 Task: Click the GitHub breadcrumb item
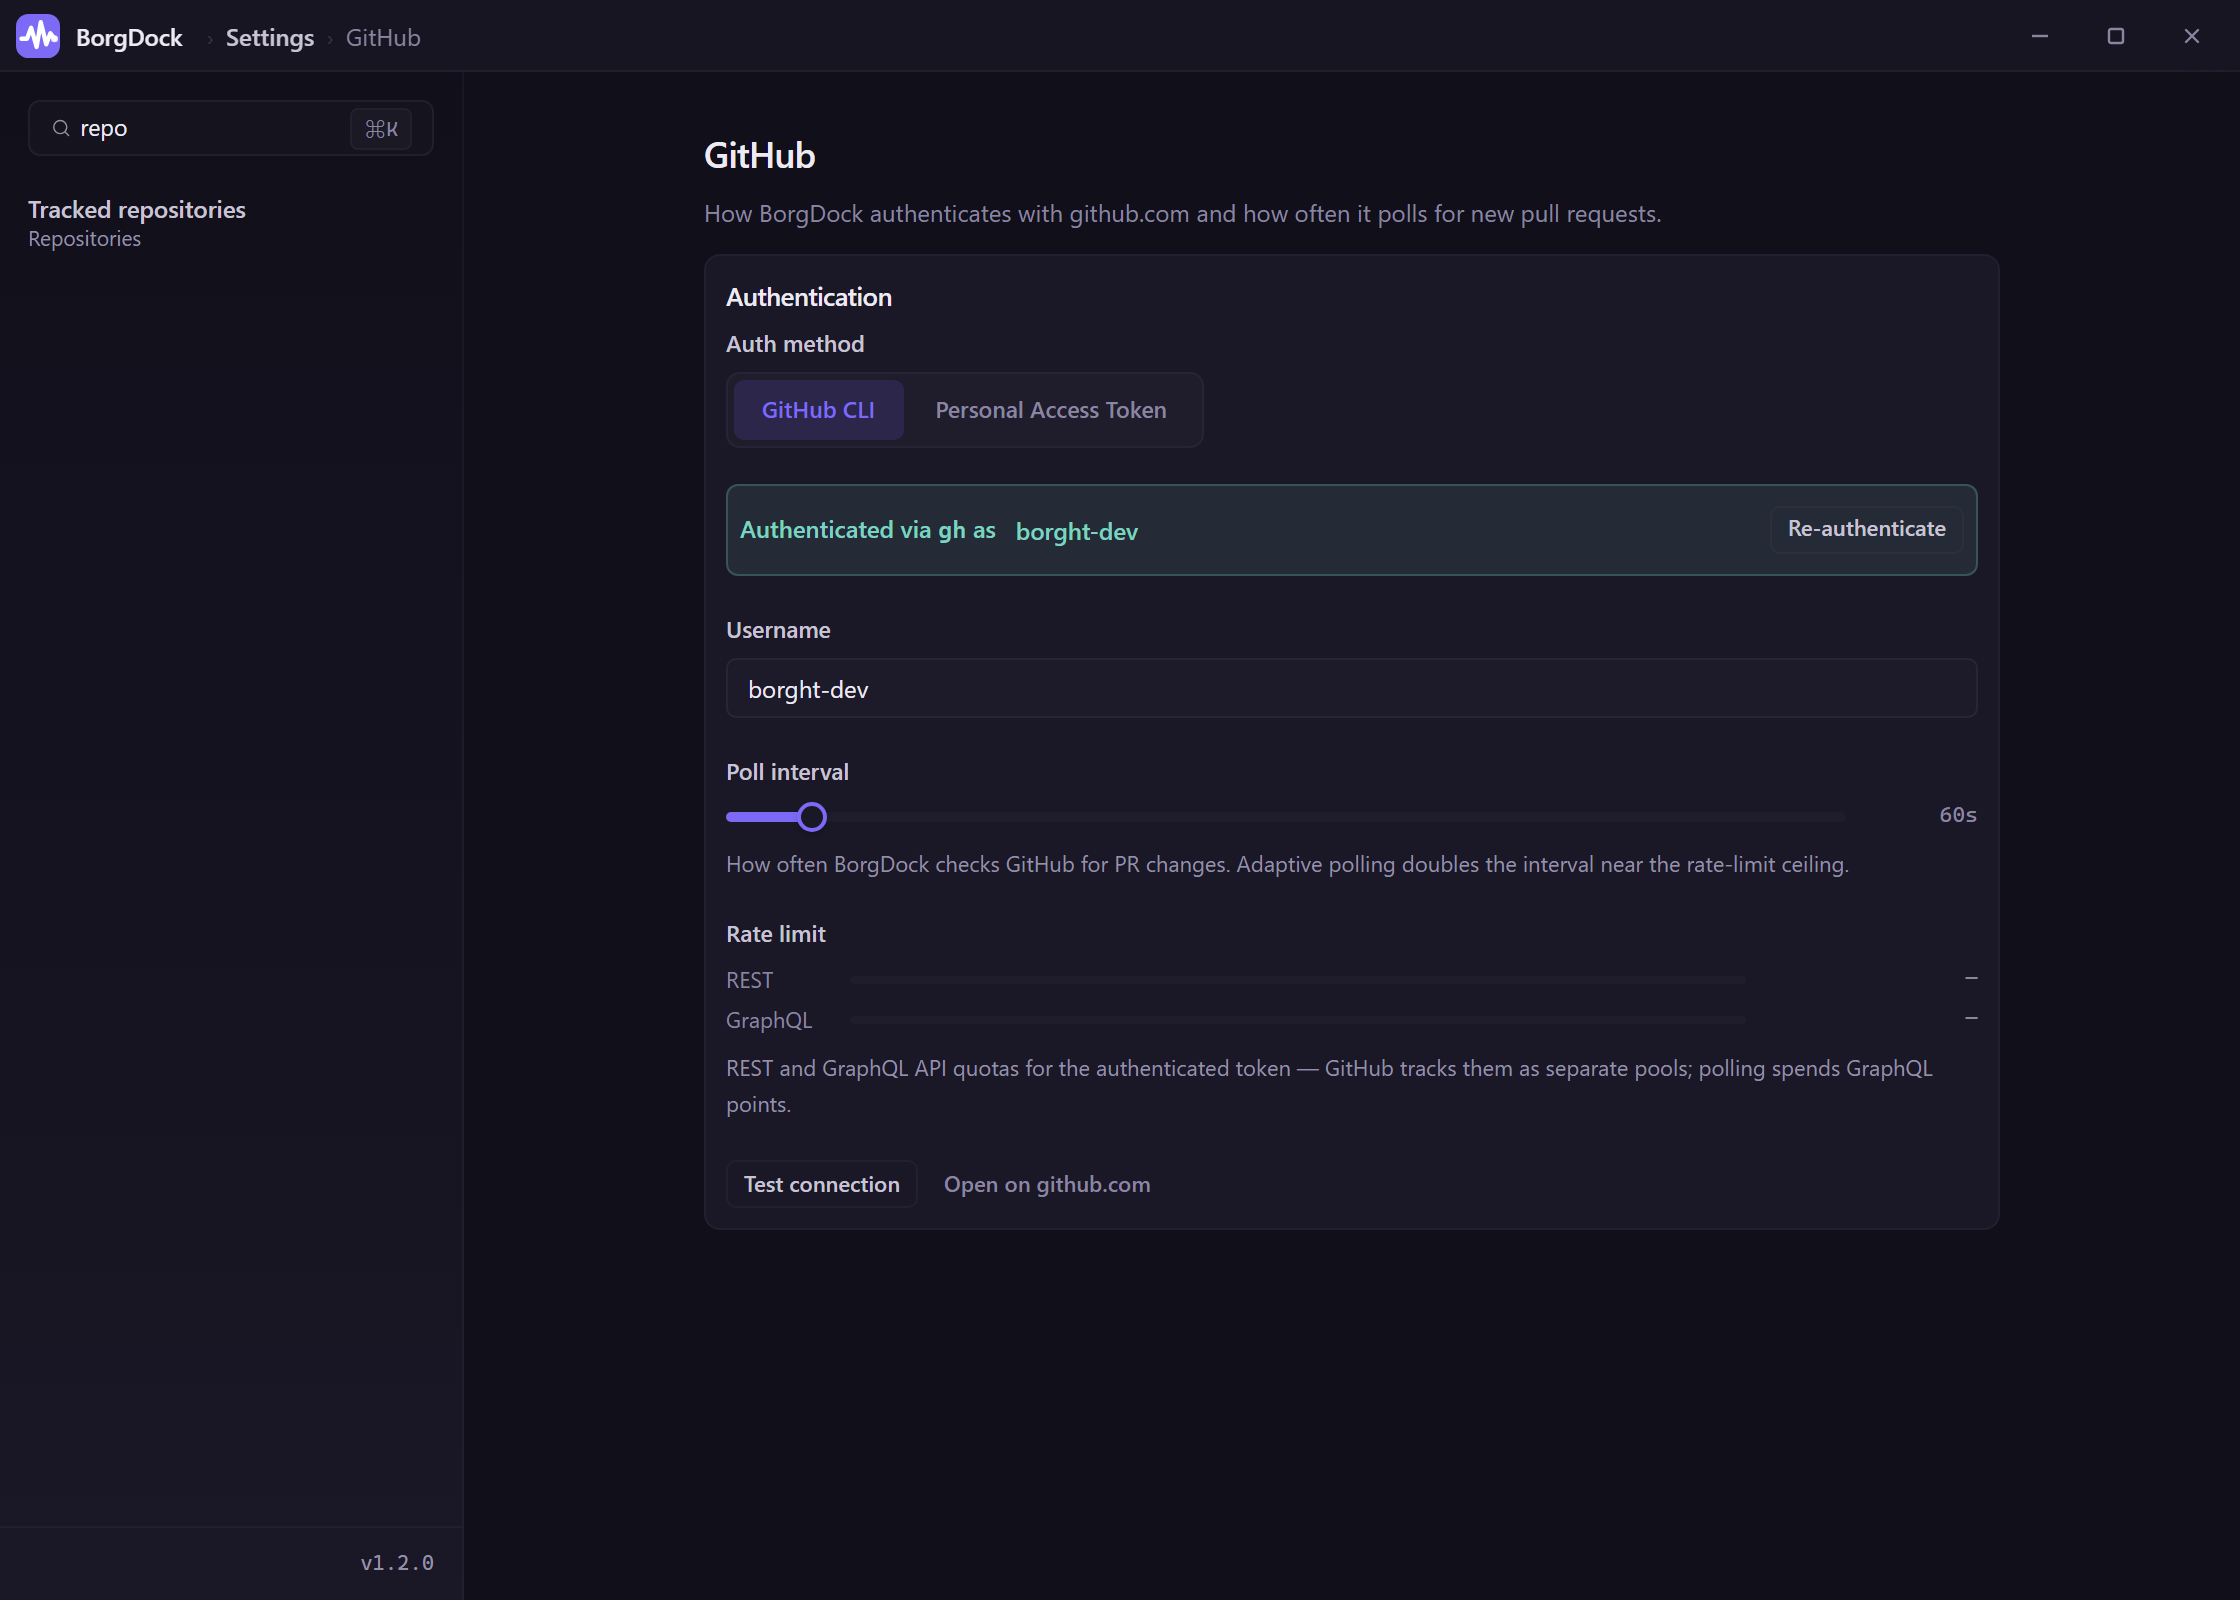[383, 38]
